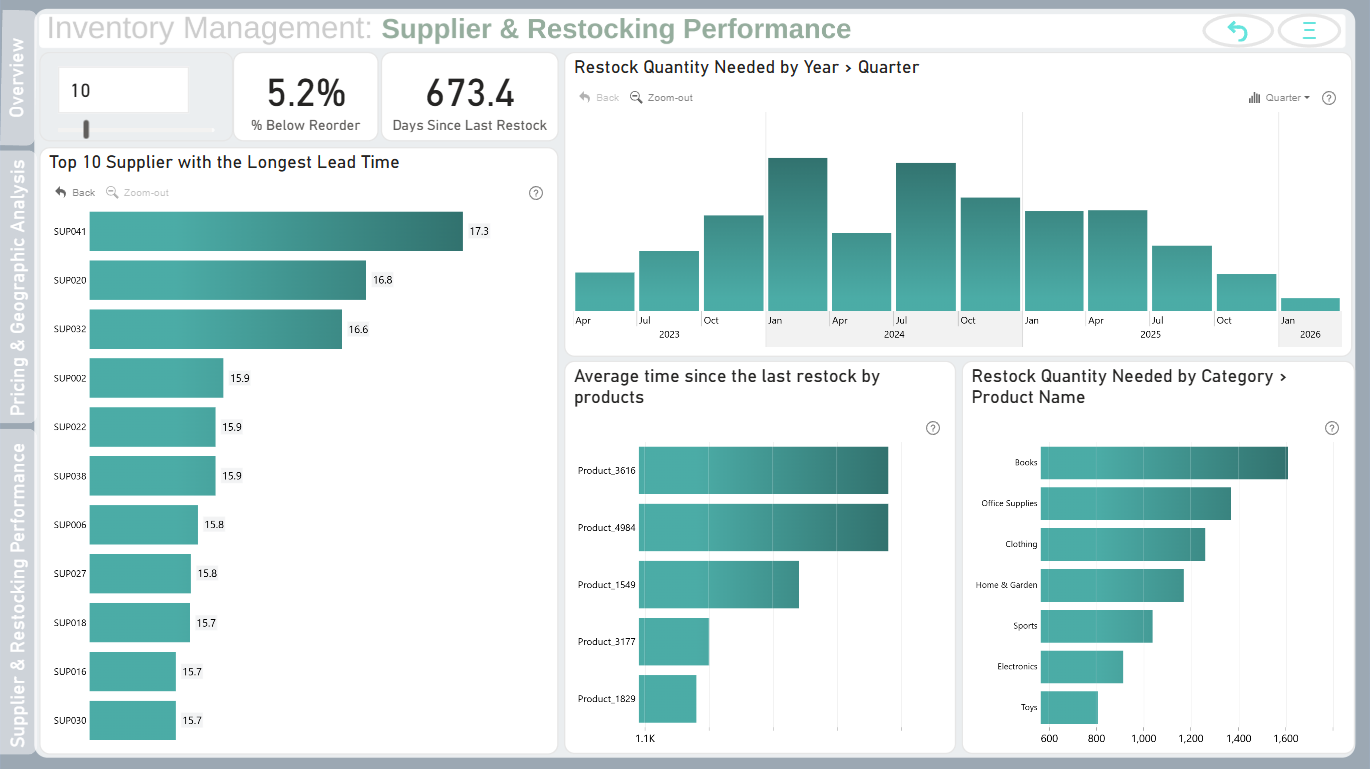The width and height of the screenshot is (1370, 769).
Task: Click help icon on Restock Quantity by Quarter chart
Action: point(1329,98)
